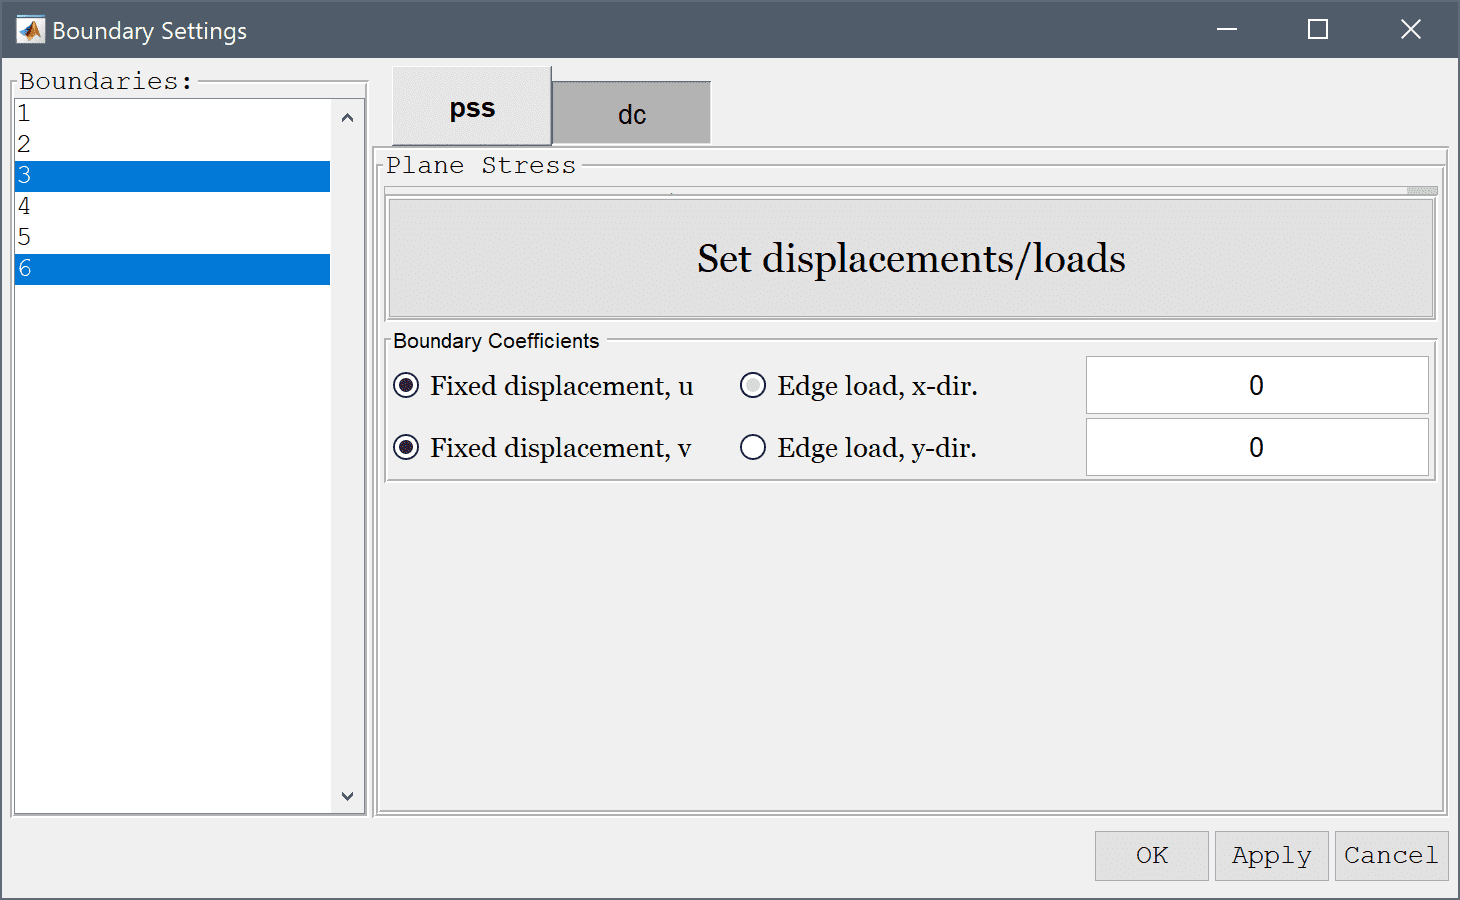
Task: Switch to the dc tab
Action: click(x=631, y=114)
